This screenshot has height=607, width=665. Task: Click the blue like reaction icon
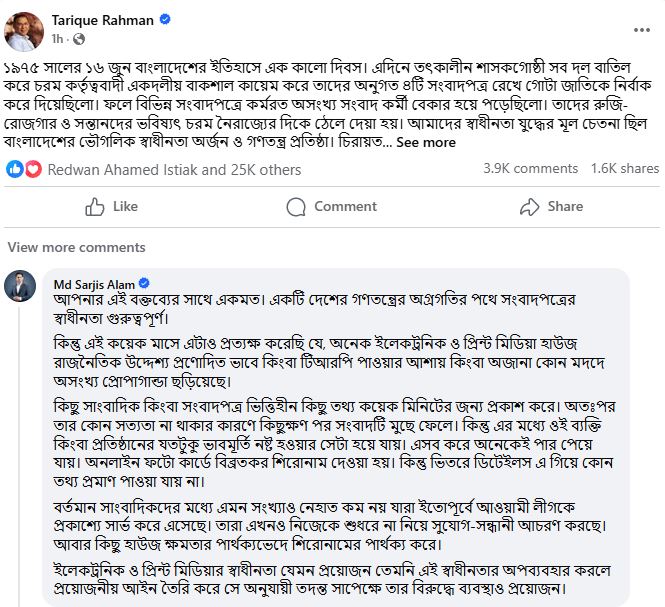coord(14,169)
